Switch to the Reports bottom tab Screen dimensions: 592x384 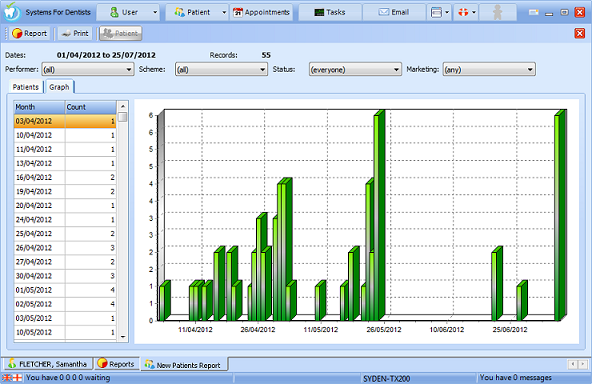[x=116, y=364]
